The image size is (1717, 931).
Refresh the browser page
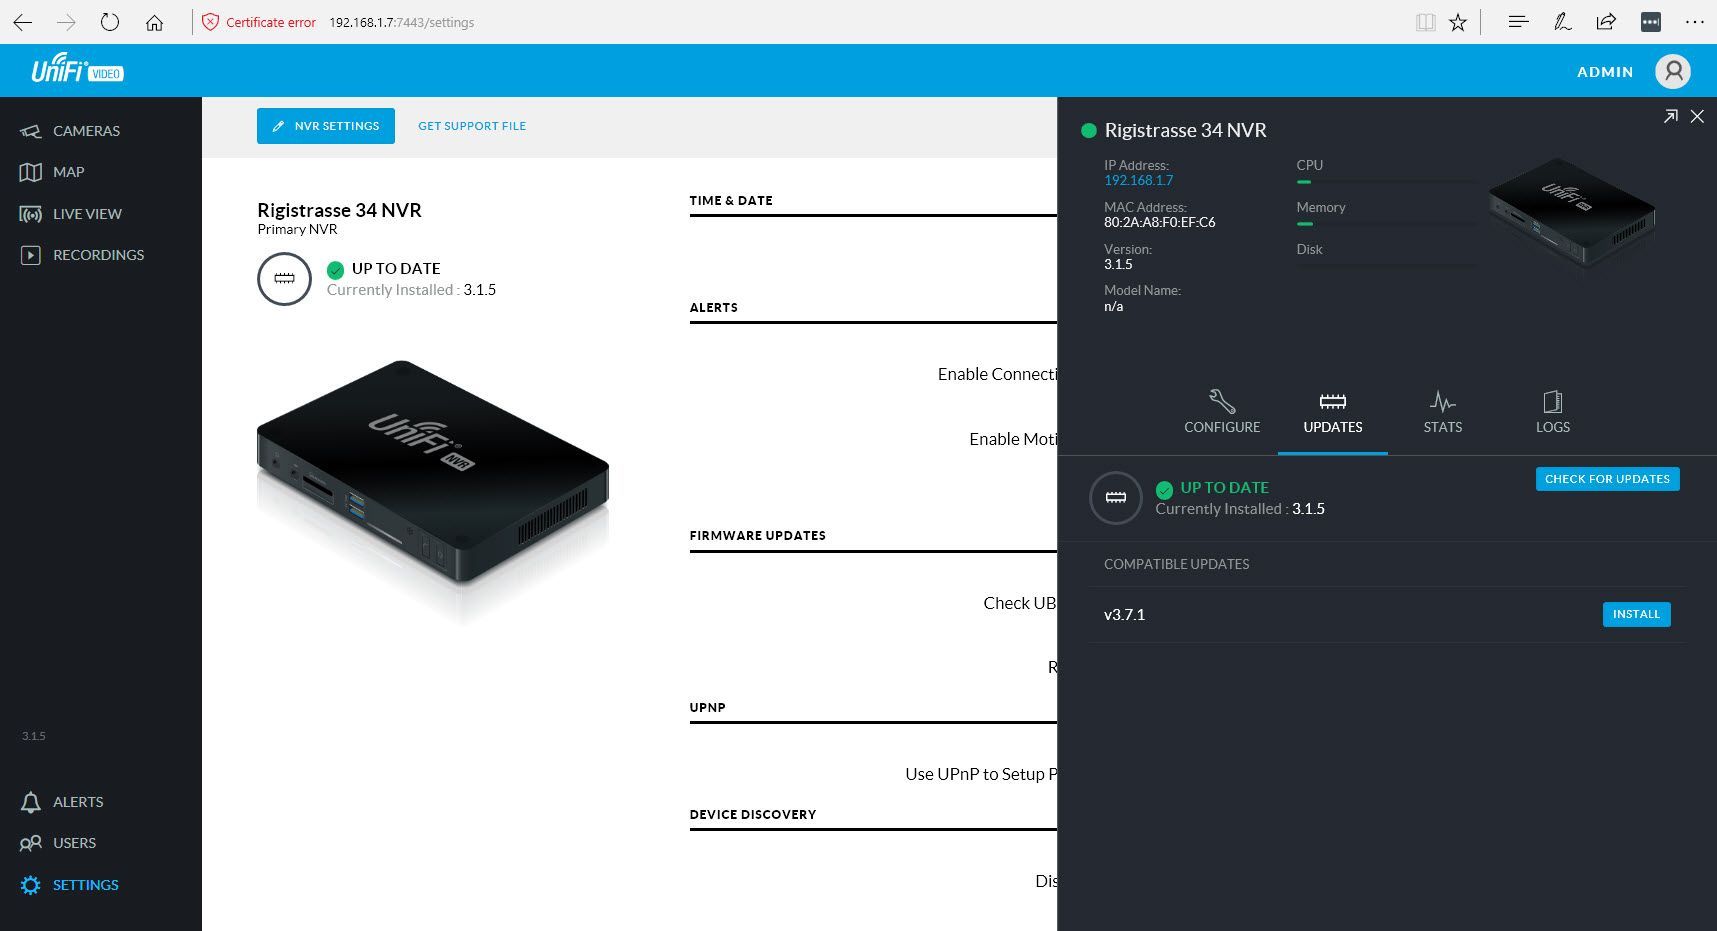(110, 22)
